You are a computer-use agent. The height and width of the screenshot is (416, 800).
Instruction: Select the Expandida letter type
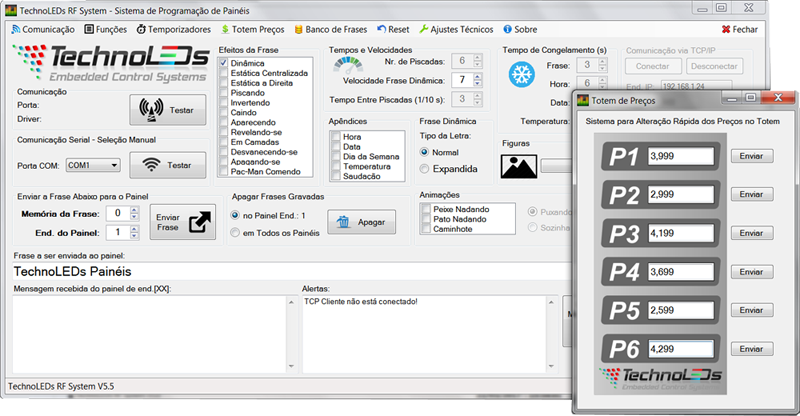tap(424, 168)
